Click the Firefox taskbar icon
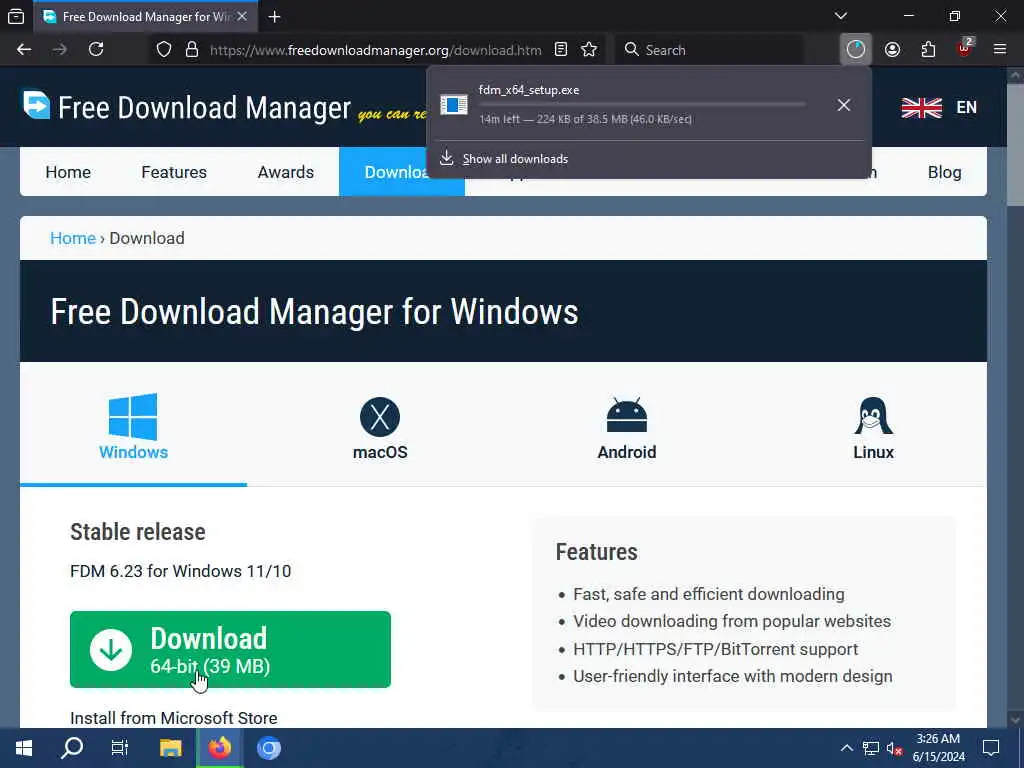Screen dimensions: 1024x768 coord(219,748)
